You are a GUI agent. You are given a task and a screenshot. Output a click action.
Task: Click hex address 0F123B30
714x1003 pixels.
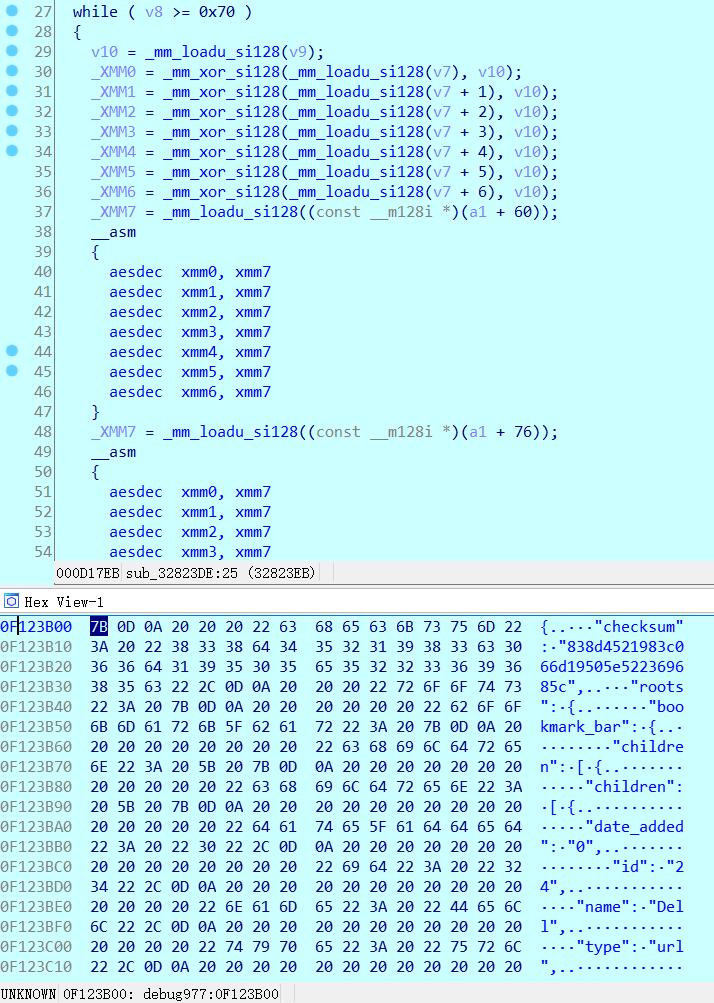pos(36,686)
